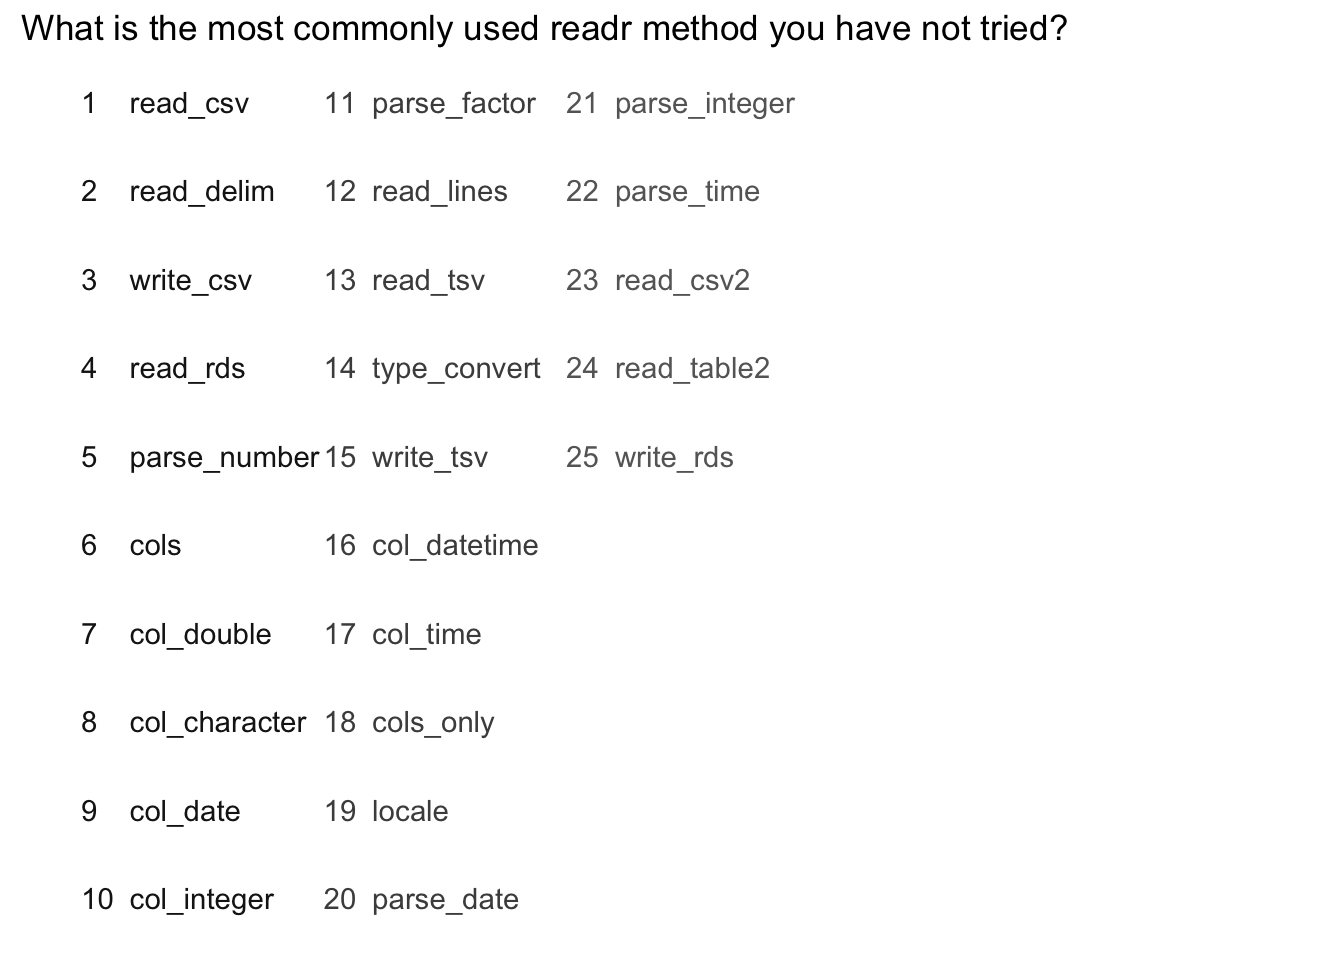Choose read_delim from the list
This screenshot has width=1344, height=960.
coord(202,192)
